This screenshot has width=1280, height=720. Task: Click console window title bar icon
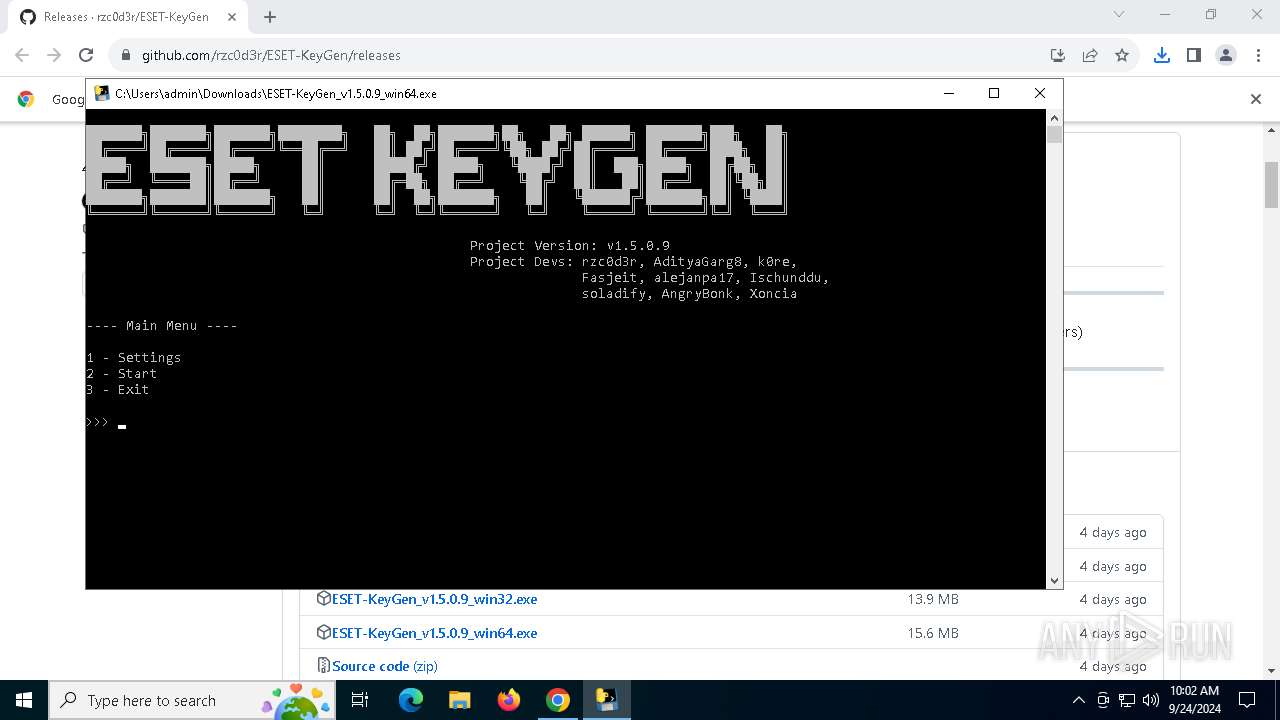[x=102, y=93]
